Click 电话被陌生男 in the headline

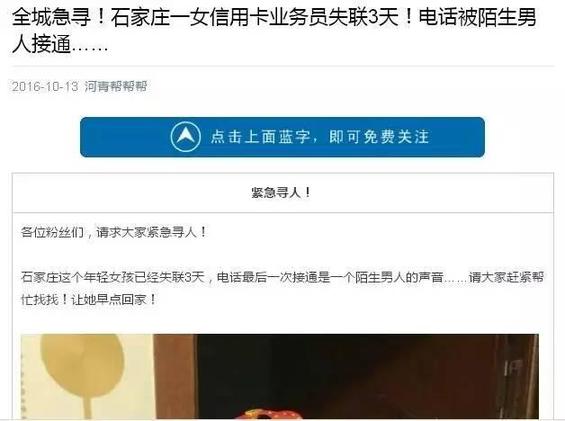(x=478, y=17)
